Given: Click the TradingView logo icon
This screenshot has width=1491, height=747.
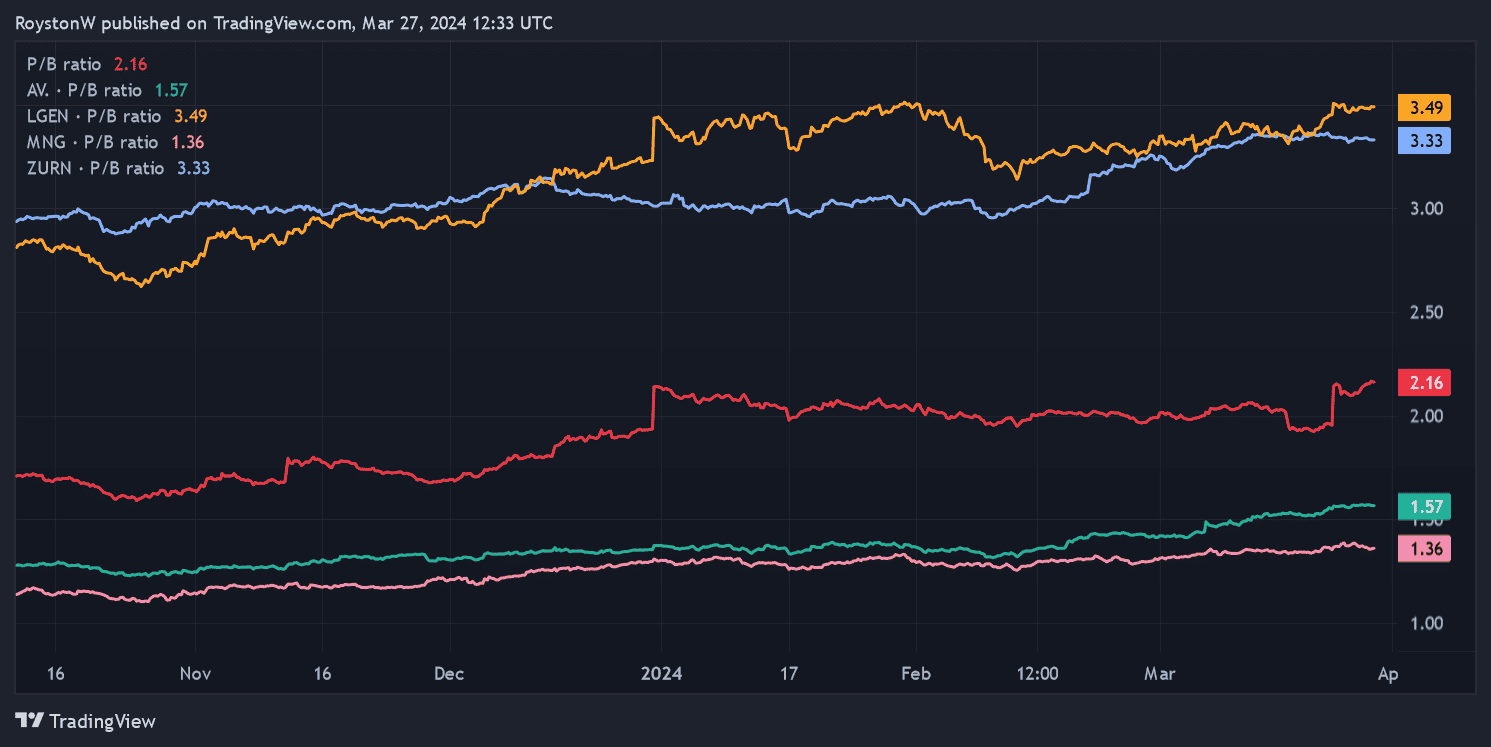Looking at the screenshot, I should [29, 720].
